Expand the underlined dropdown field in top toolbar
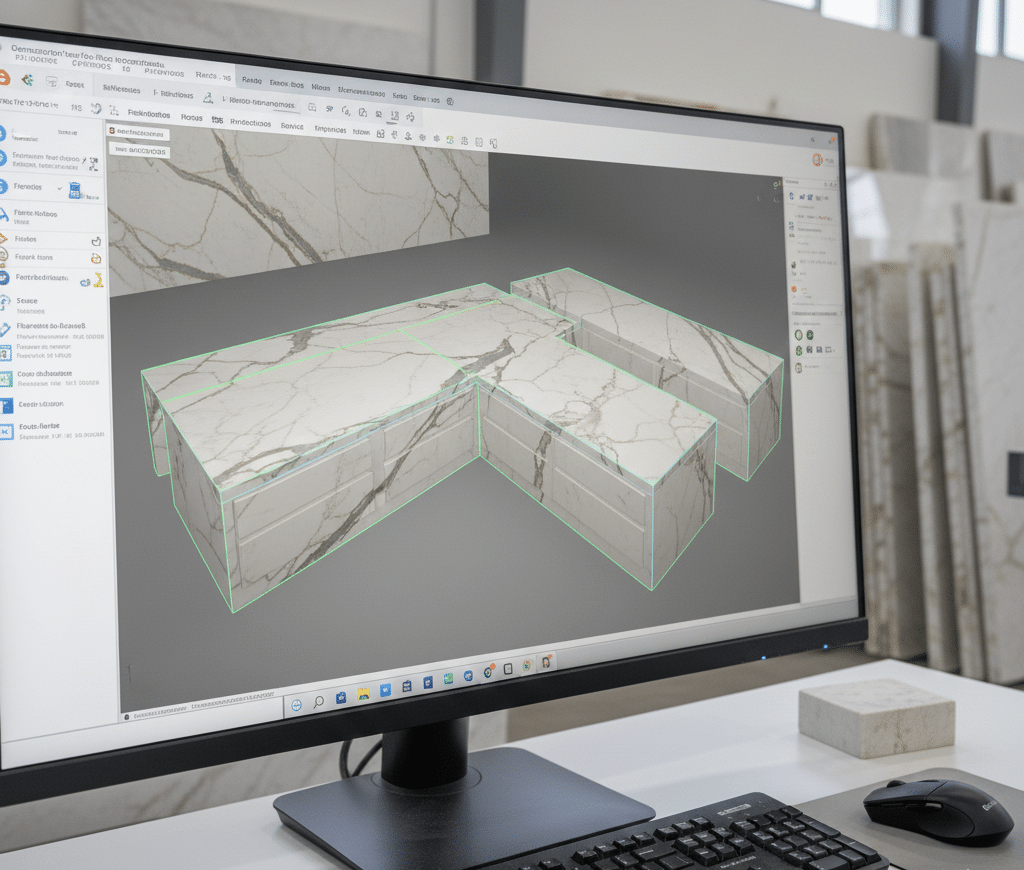 point(263,102)
